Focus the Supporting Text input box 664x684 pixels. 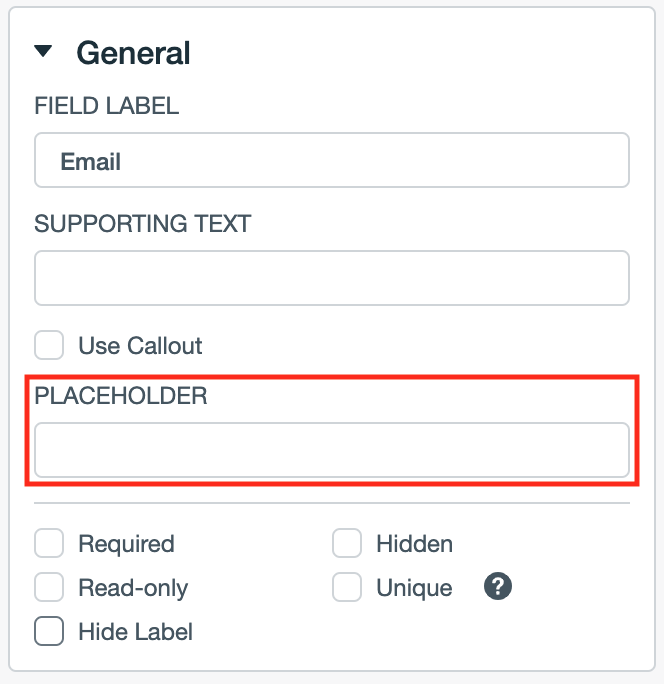331,278
